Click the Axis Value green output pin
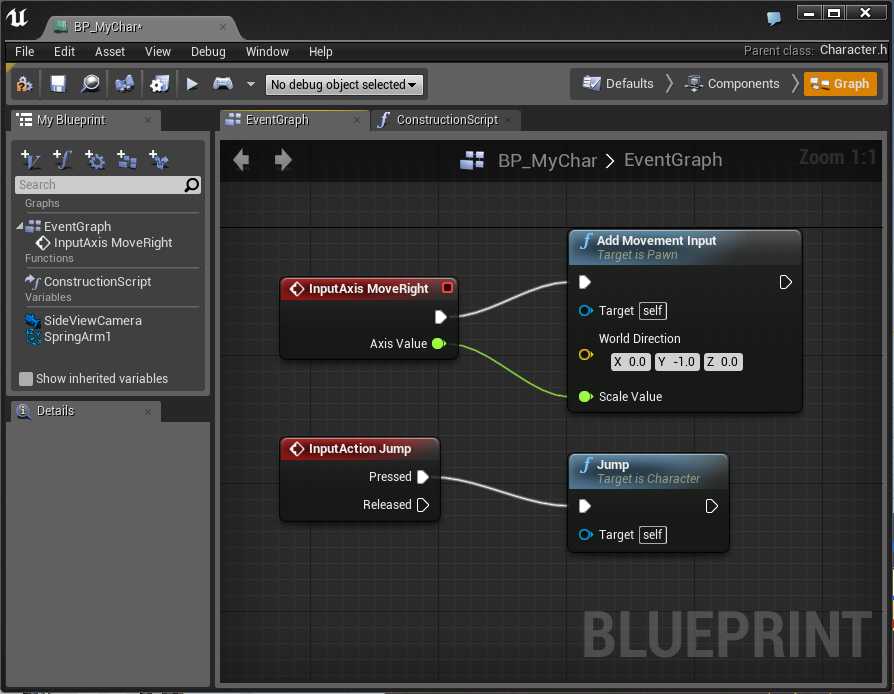The image size is (894, 694). pyautogui.click(x=439, y=343)
